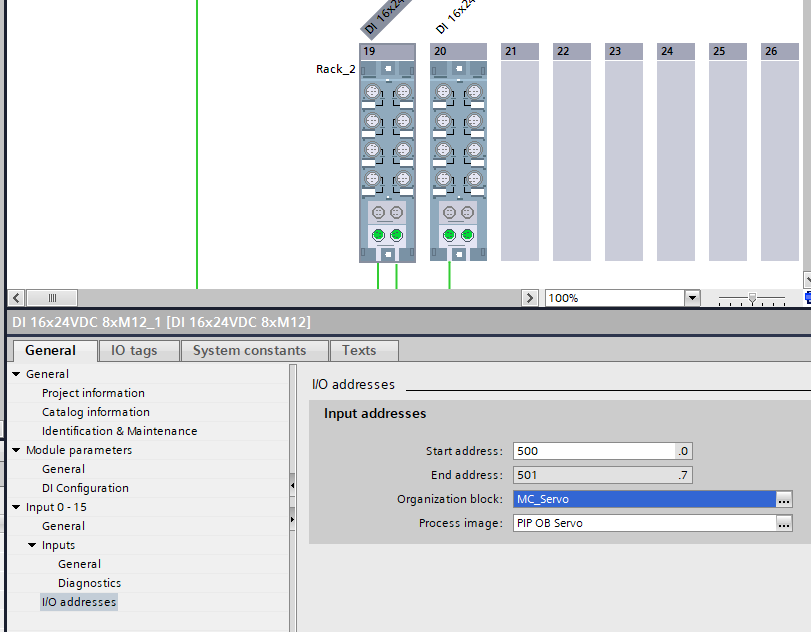This screenshot has height=632, width=811.
Task: Adjust the zoom slider handle
Action: point(752,297)
